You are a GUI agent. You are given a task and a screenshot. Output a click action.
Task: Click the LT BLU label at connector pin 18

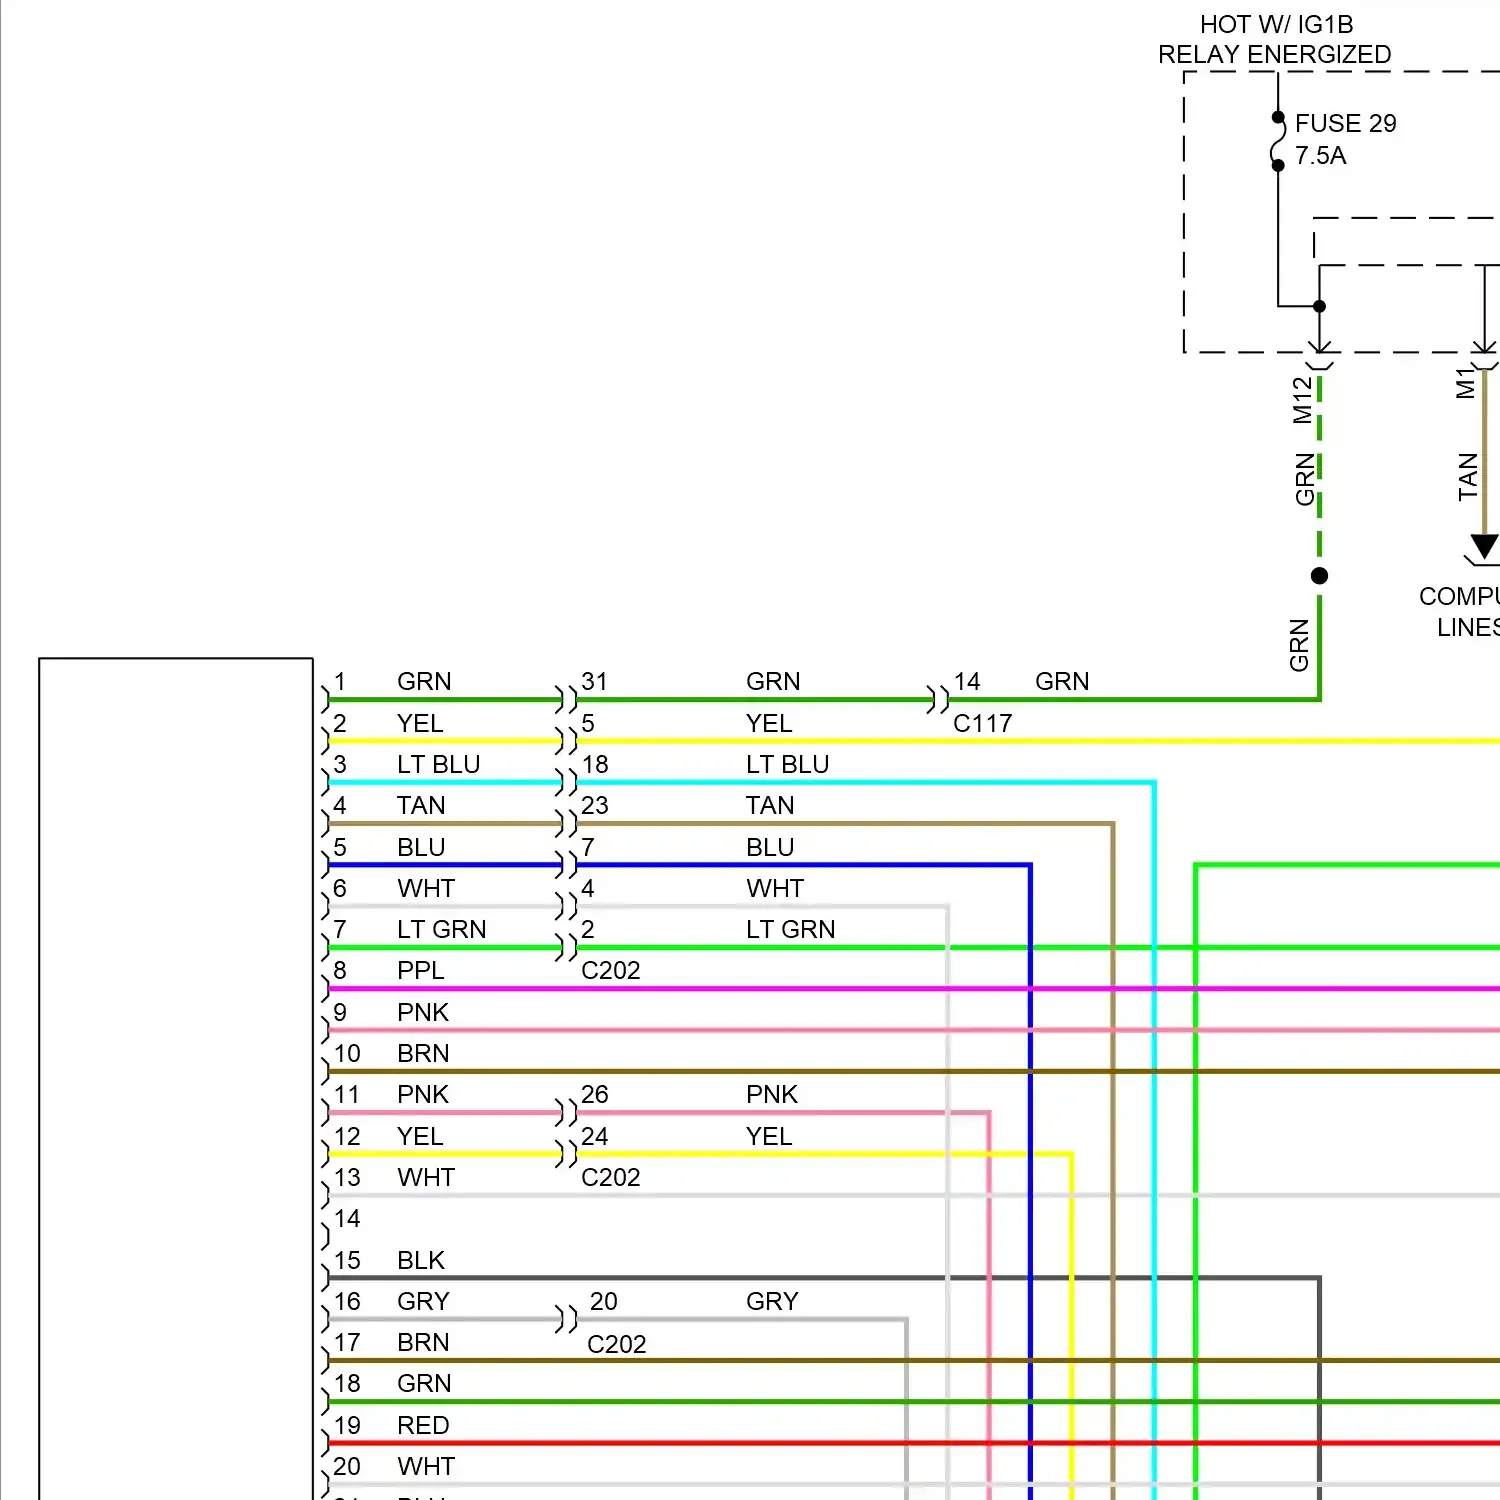click(x=787, y=764)
